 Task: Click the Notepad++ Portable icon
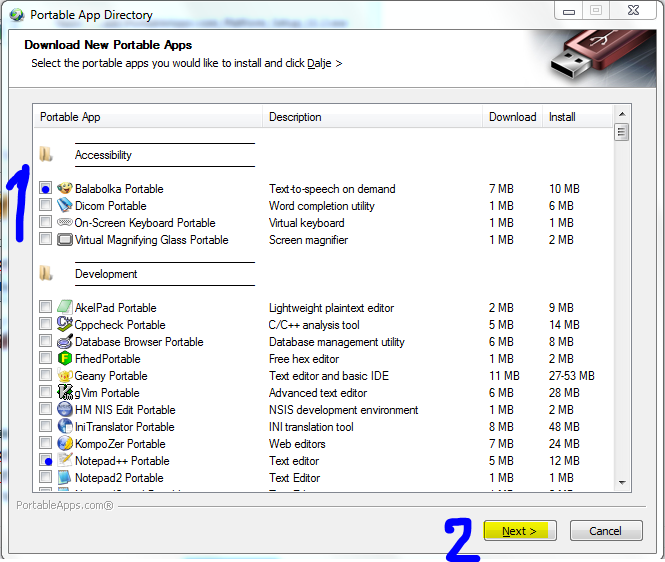point(64,460)
